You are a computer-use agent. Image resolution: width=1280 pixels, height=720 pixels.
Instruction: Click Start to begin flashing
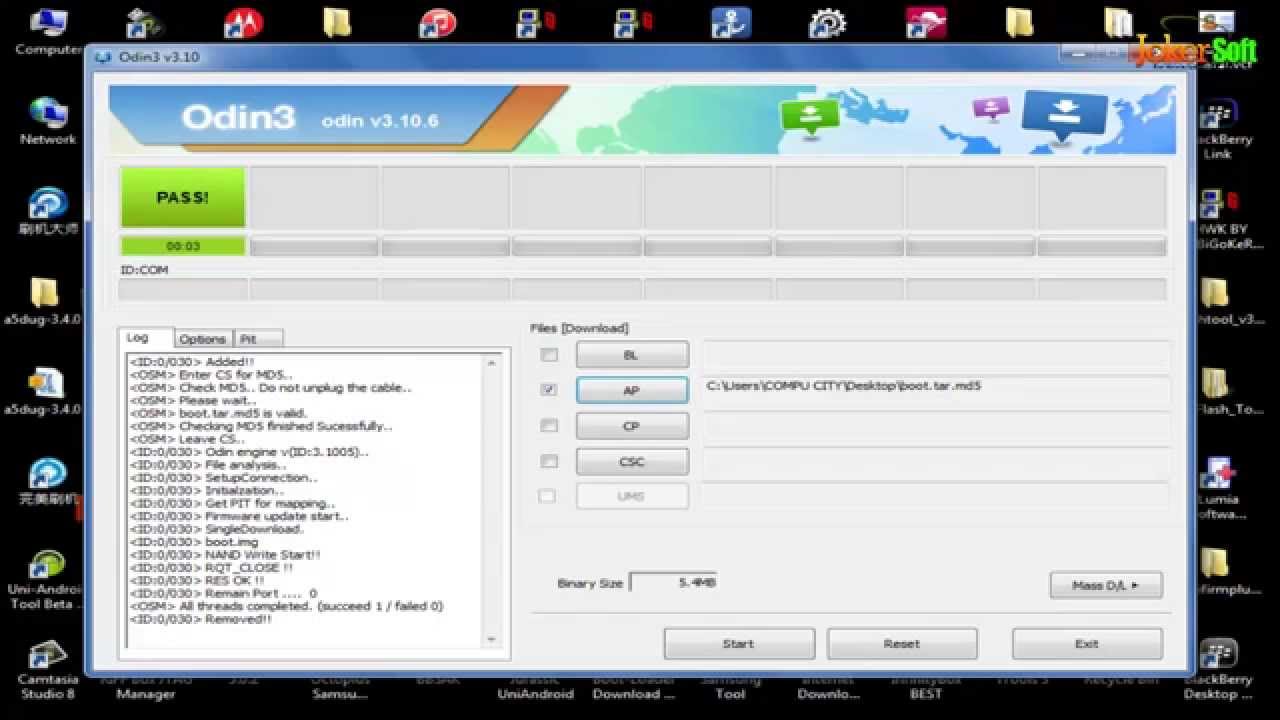pyautogui.click(x=739, y=643)
